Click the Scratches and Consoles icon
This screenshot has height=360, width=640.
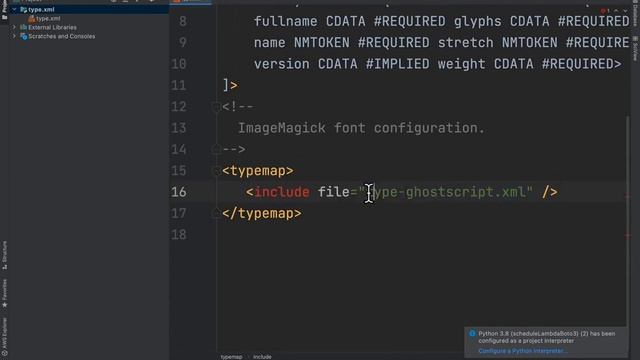[23, 36]
